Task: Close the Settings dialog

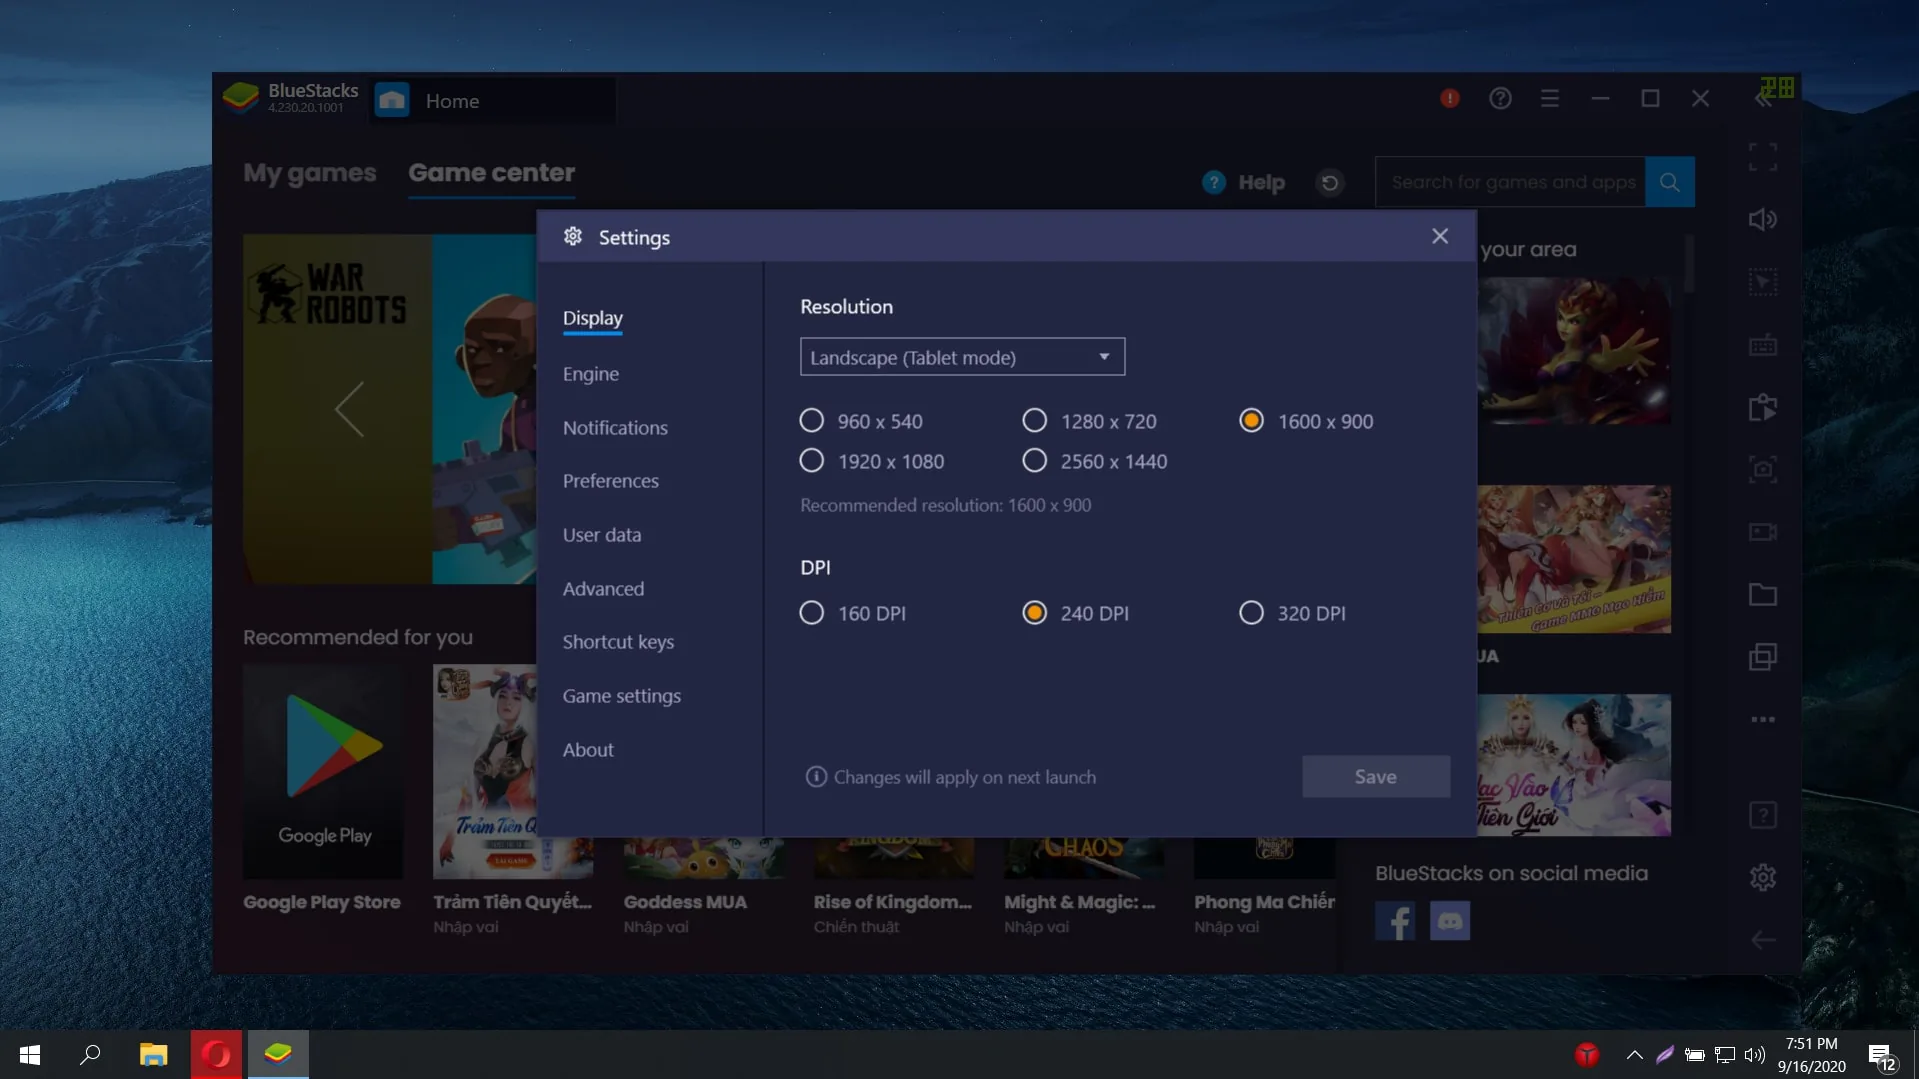Action: click(1439, 236)
